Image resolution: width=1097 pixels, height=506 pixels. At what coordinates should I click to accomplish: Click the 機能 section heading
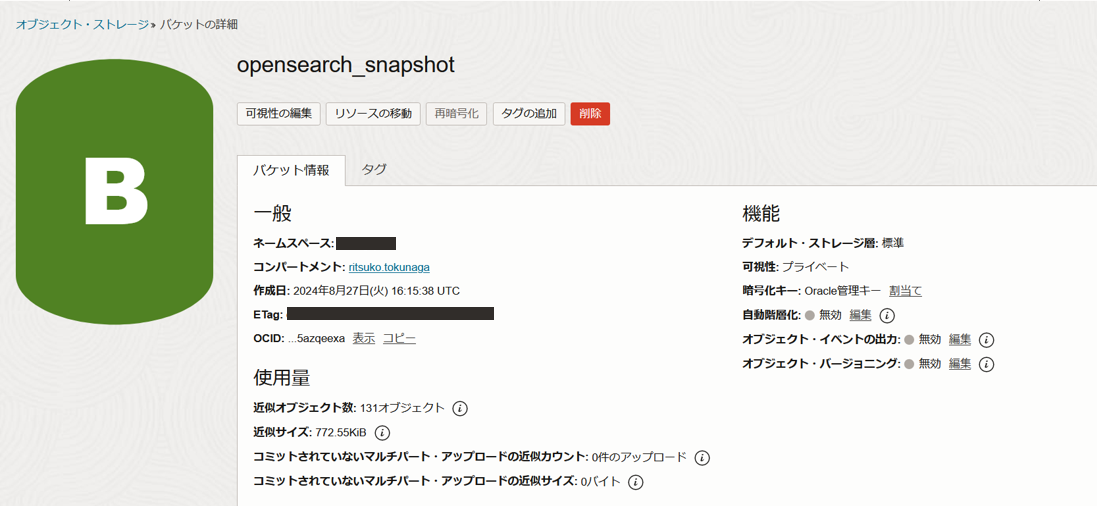(761, 213)
